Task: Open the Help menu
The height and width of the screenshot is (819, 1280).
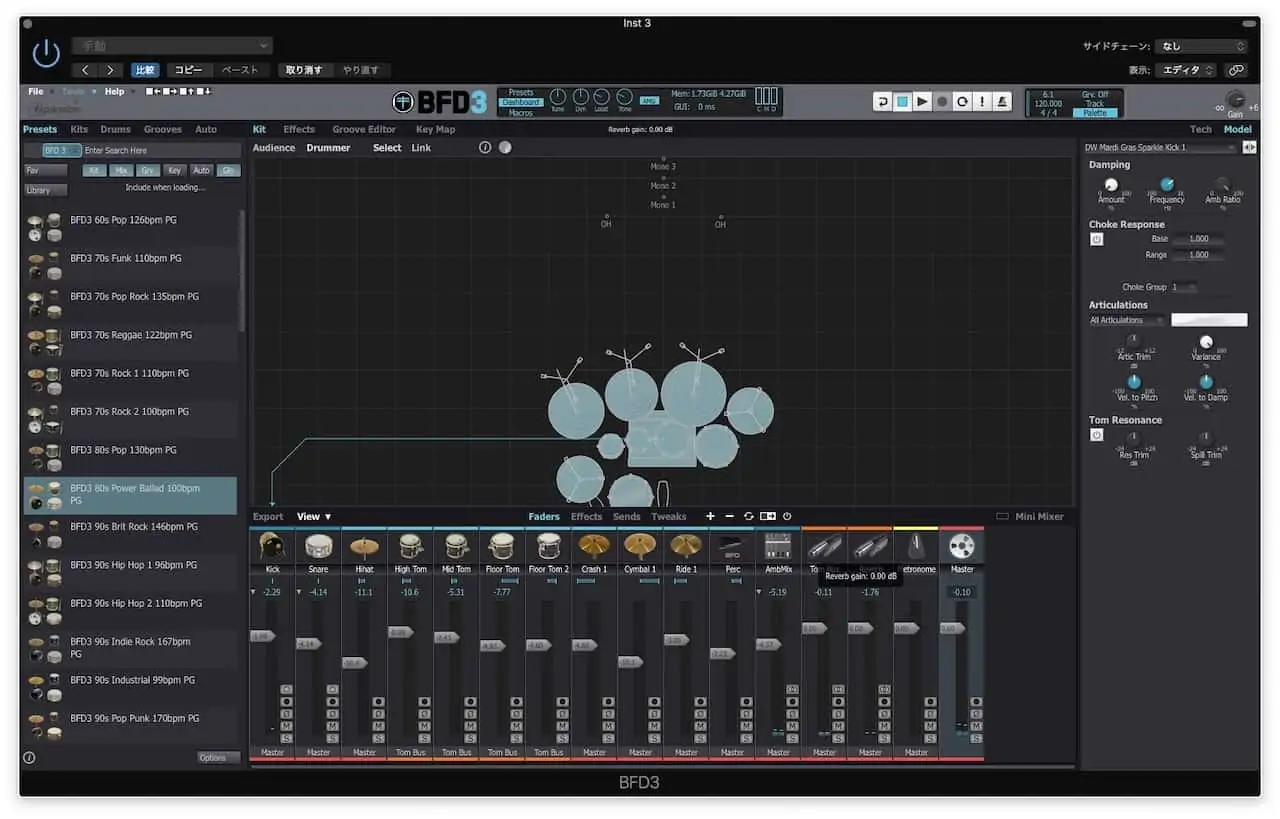Action: [x=115, y=92]
